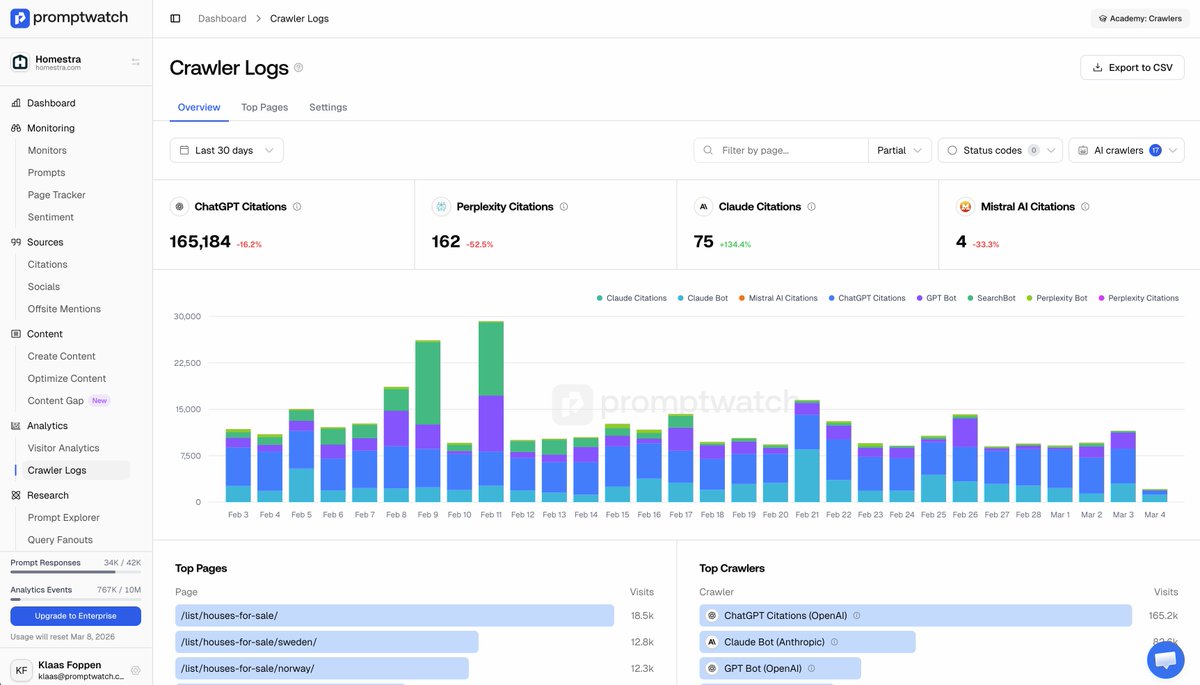Collapse the Research sidebar section
The image size is (1200, 685).
pyautogui.click(x=48, y=495)
